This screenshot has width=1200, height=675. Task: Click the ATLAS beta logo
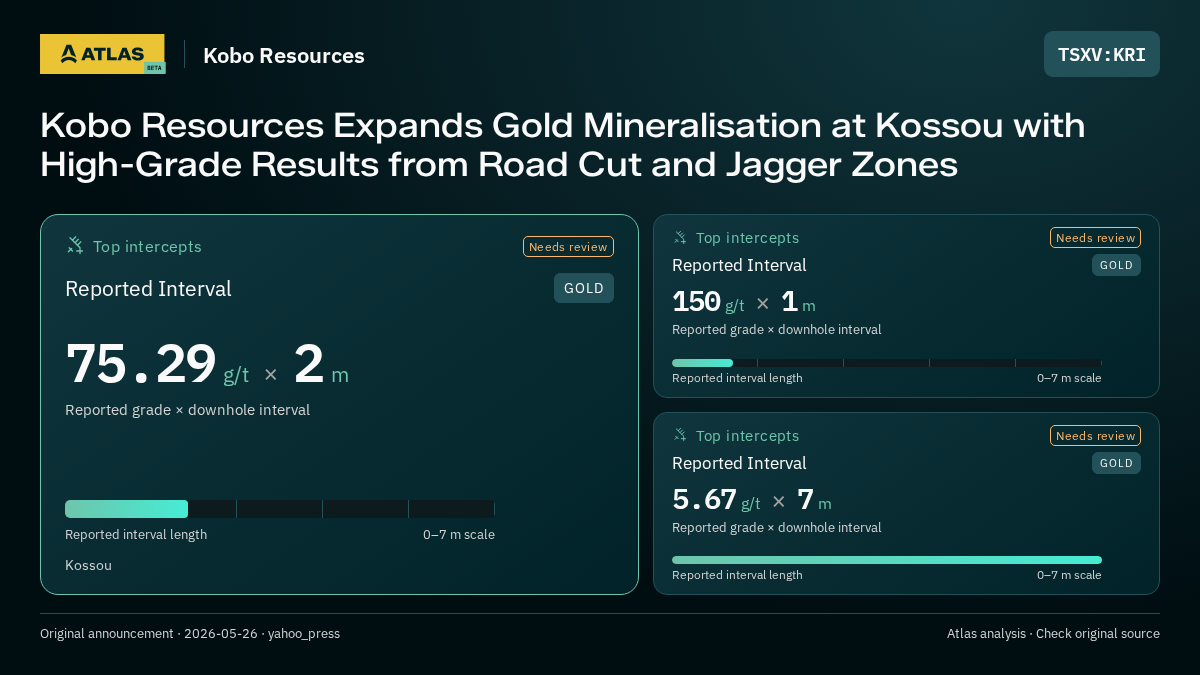tap(103, 54)
